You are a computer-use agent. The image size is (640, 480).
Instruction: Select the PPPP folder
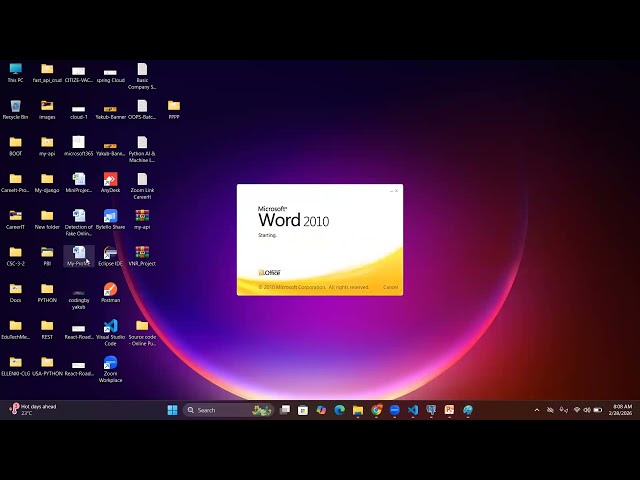click(174, 110)
